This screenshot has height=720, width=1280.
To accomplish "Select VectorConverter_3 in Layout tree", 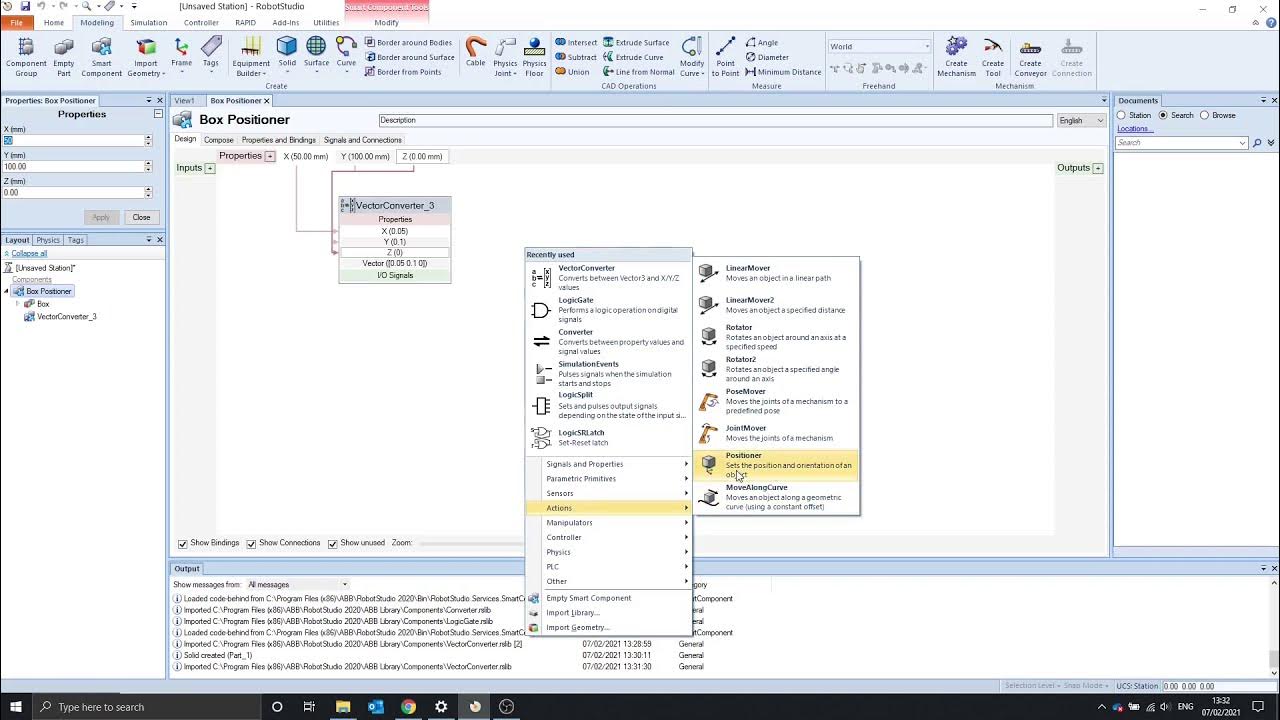I will tap(66, 317).
